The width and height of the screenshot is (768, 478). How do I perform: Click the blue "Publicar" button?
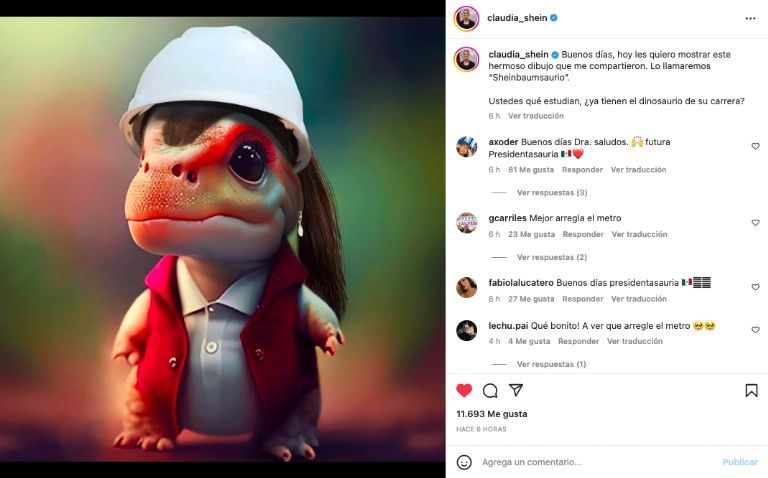point(740,462)
